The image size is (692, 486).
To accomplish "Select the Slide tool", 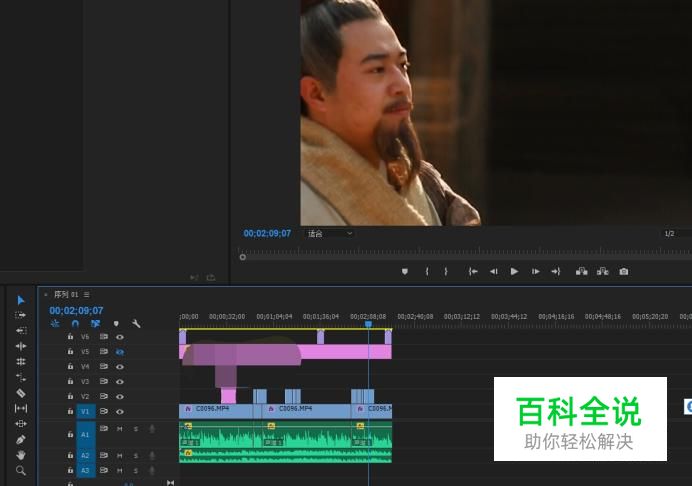I will point(21,424).
